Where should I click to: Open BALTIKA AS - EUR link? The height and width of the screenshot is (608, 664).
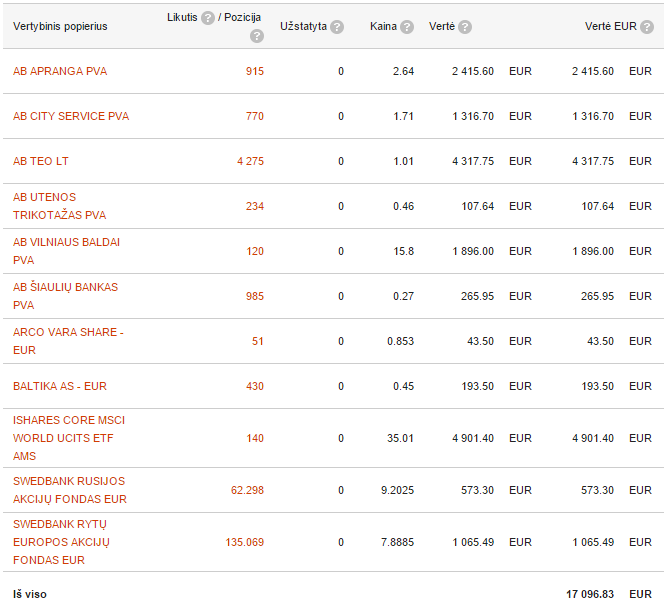(60, 386)
